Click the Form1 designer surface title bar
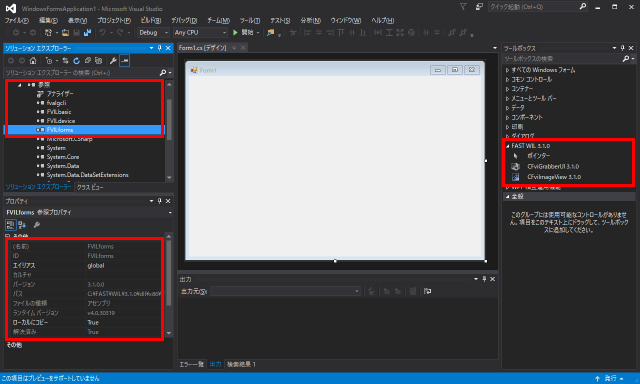640x384 pixels. point(335,70)
